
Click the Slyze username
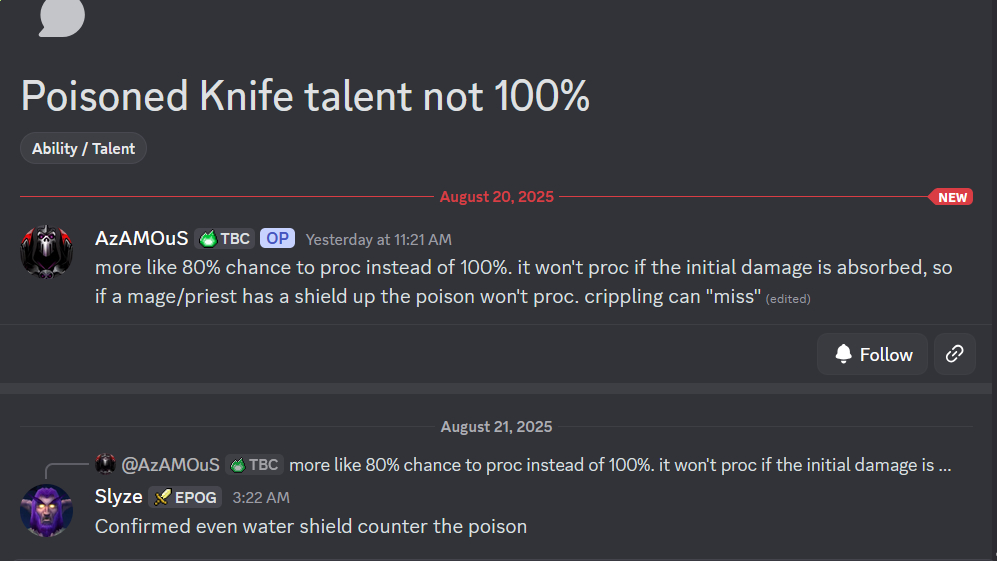pos(118,496)
